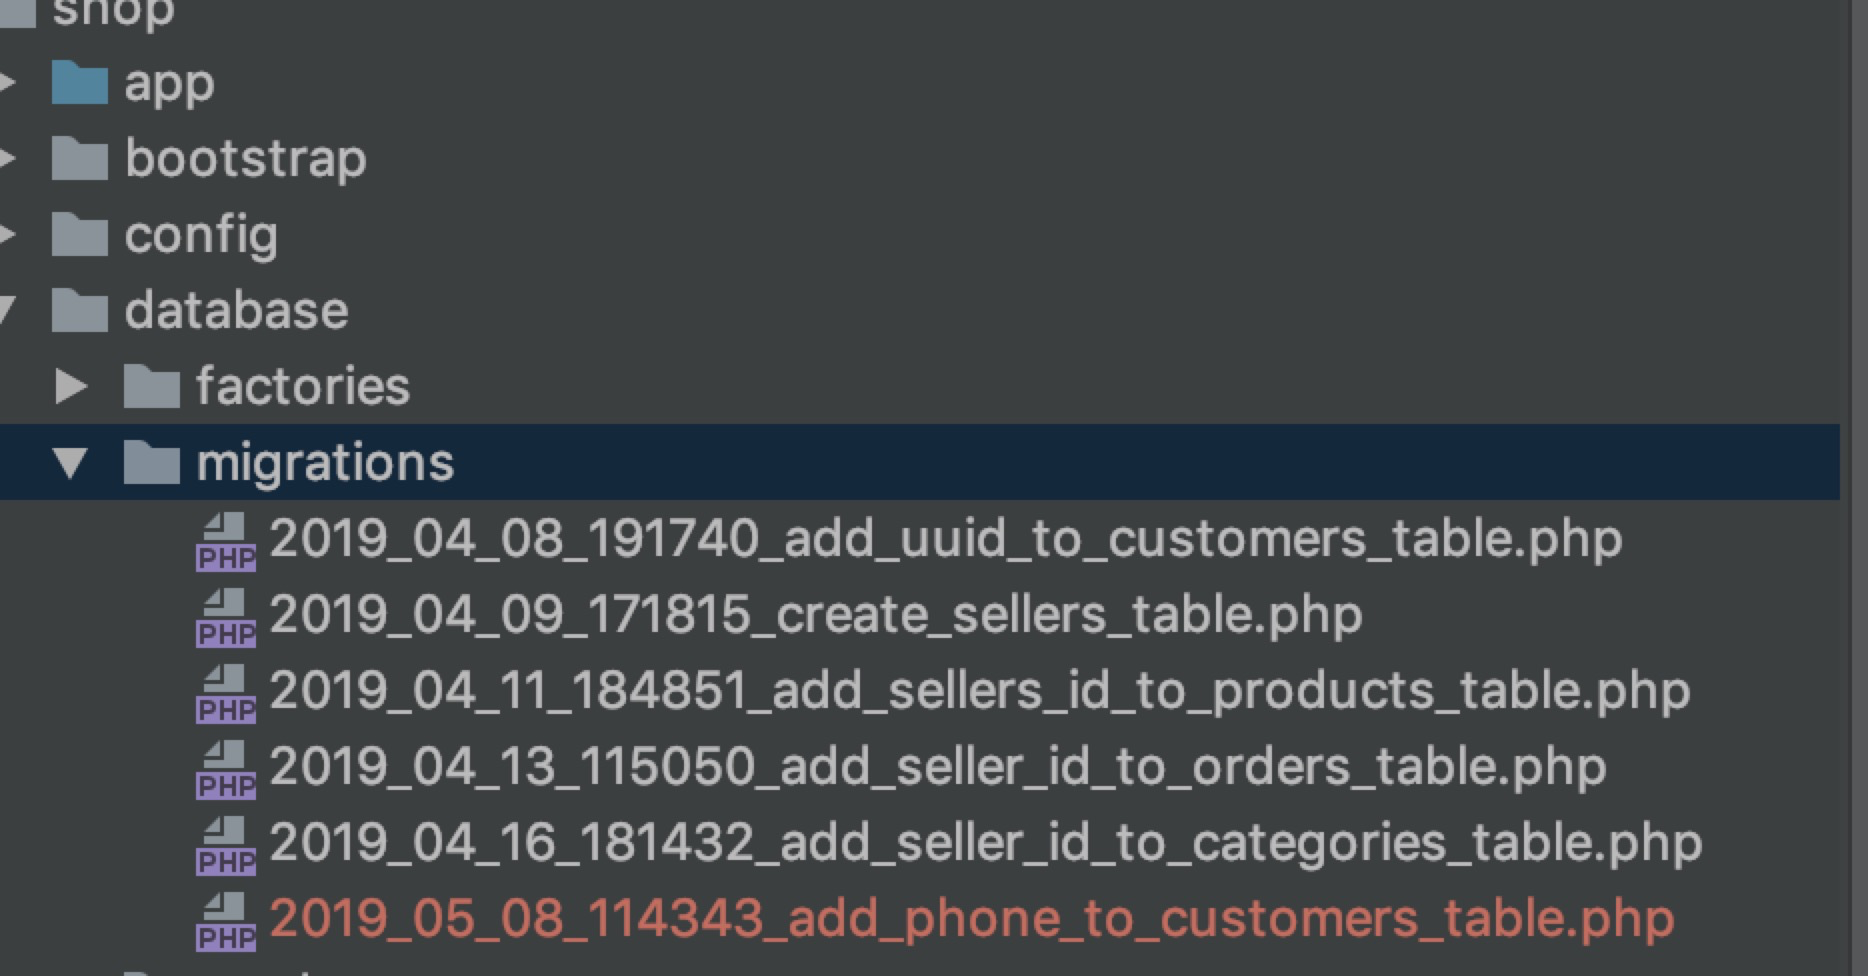Select the shop project root
This screenshot has height=976, width=1868.
110,12
